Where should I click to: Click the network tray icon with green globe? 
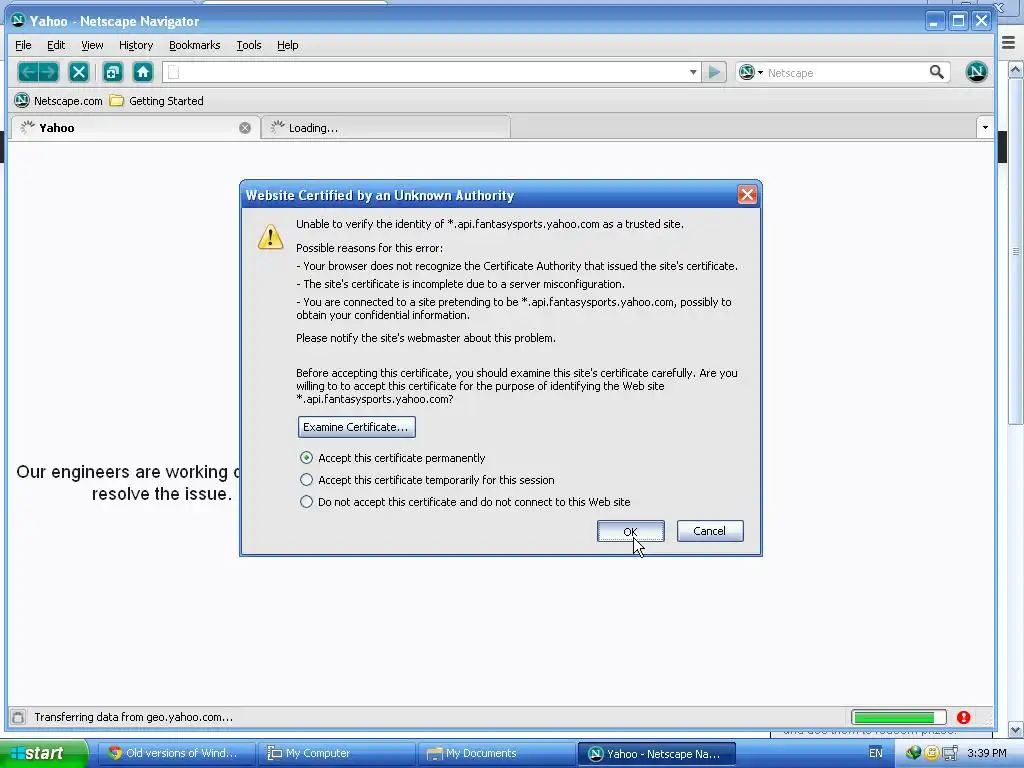[x=913, y=753]
